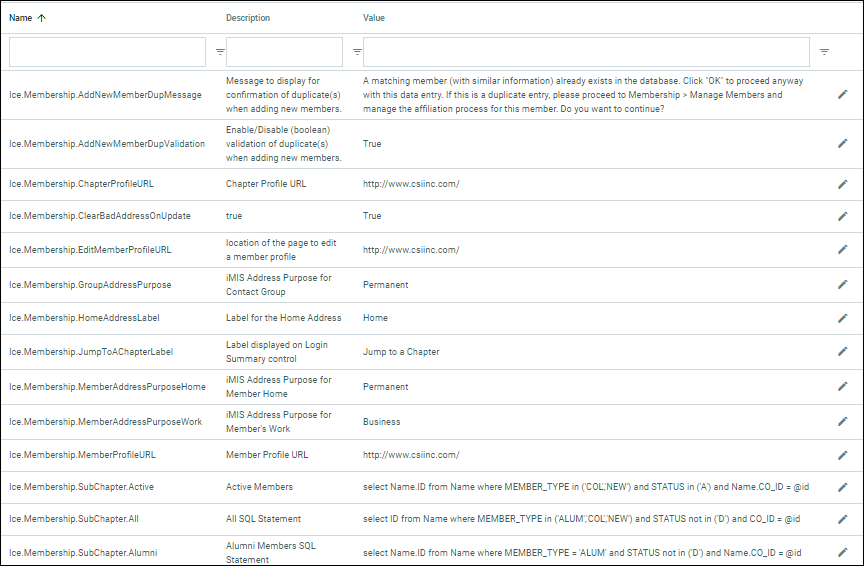Edit MemberAddressPurposeHome setting
Viewport: 864px width, 566px height.
pyautogui.click(x=842, y=386)
